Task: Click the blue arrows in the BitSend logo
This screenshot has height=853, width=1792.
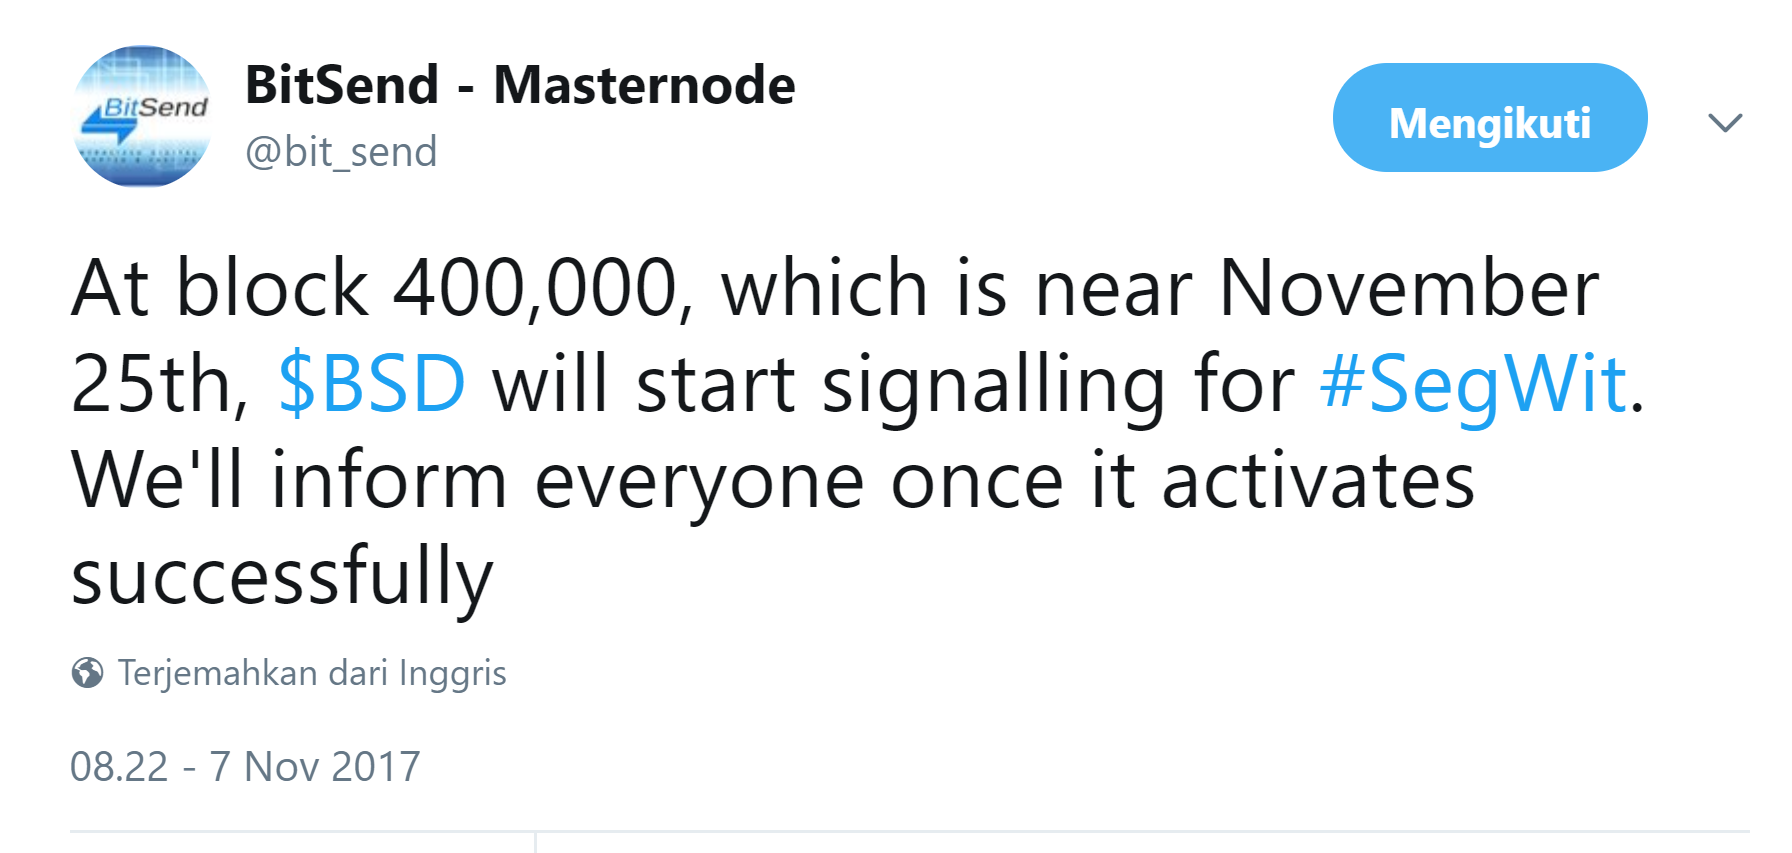Action: [108, 127]
